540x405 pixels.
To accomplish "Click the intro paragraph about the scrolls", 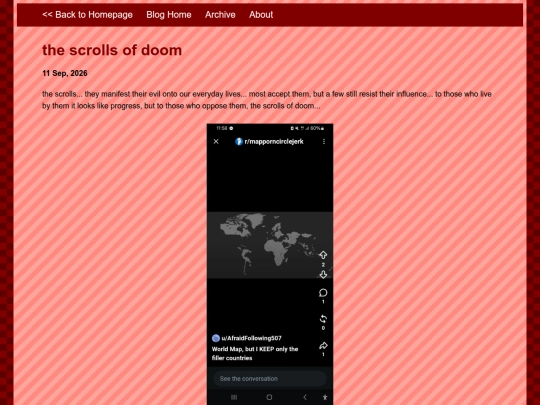I will pyautogui.click(x=267, y=100).
